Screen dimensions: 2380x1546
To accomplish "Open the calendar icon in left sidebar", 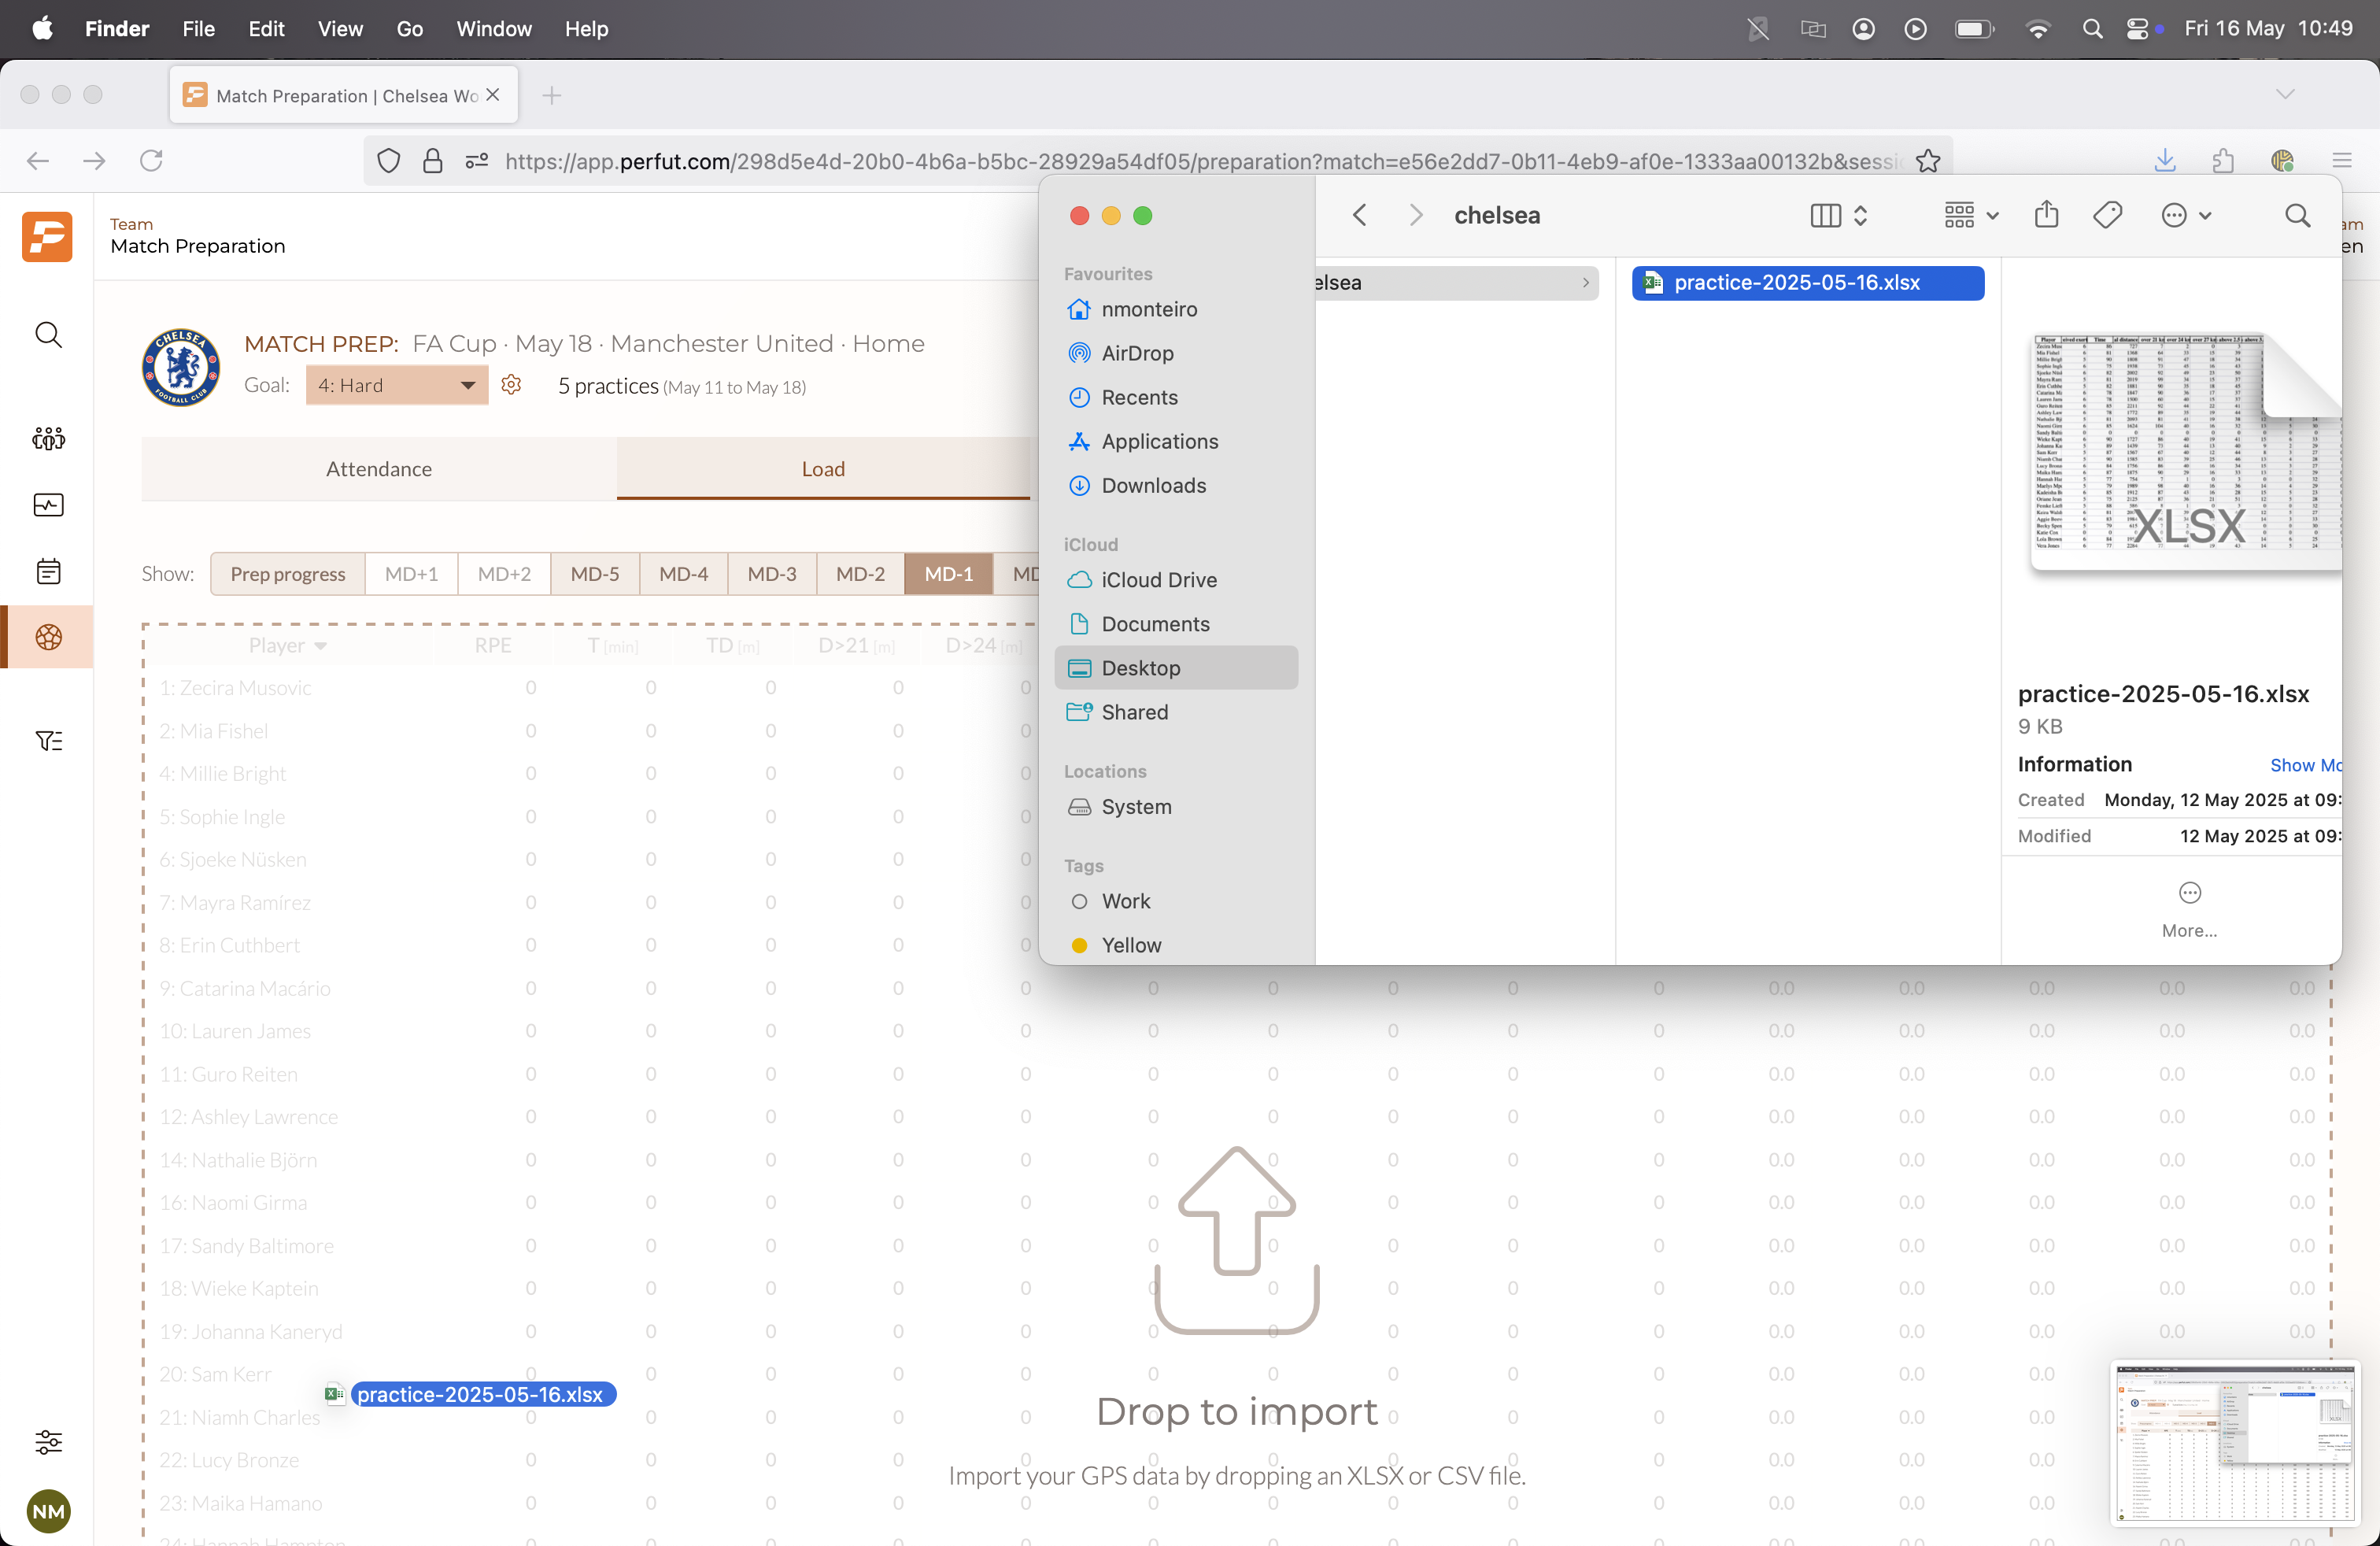I will click(x=48, y=571).
